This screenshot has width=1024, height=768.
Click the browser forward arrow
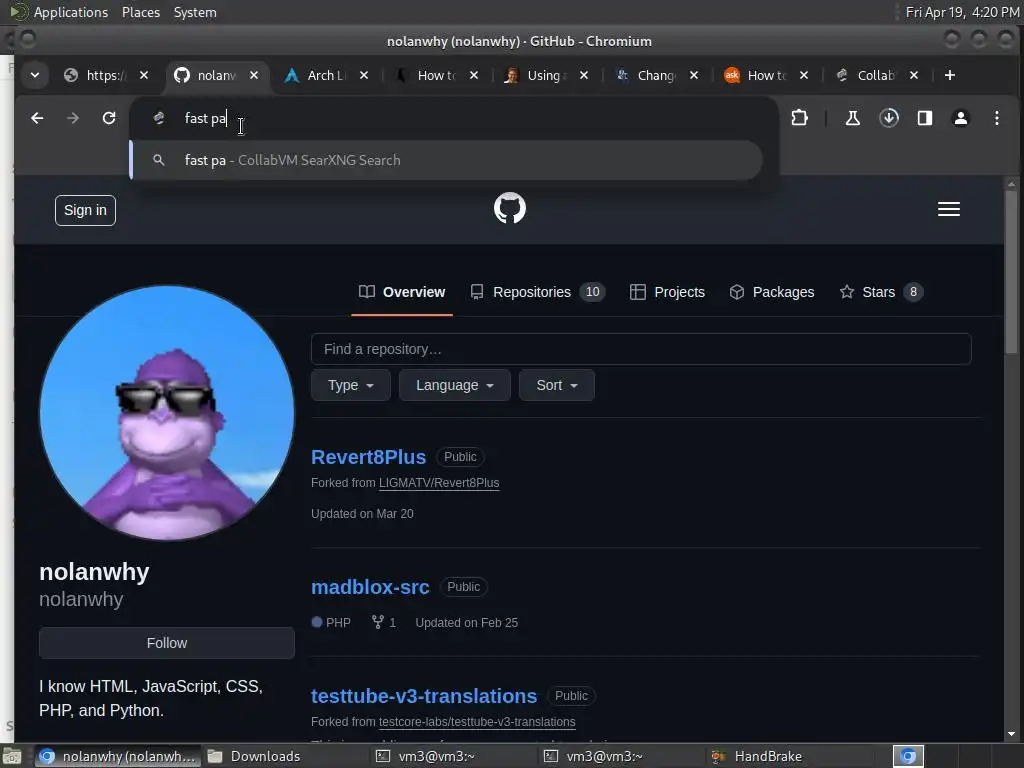(73, 118)
